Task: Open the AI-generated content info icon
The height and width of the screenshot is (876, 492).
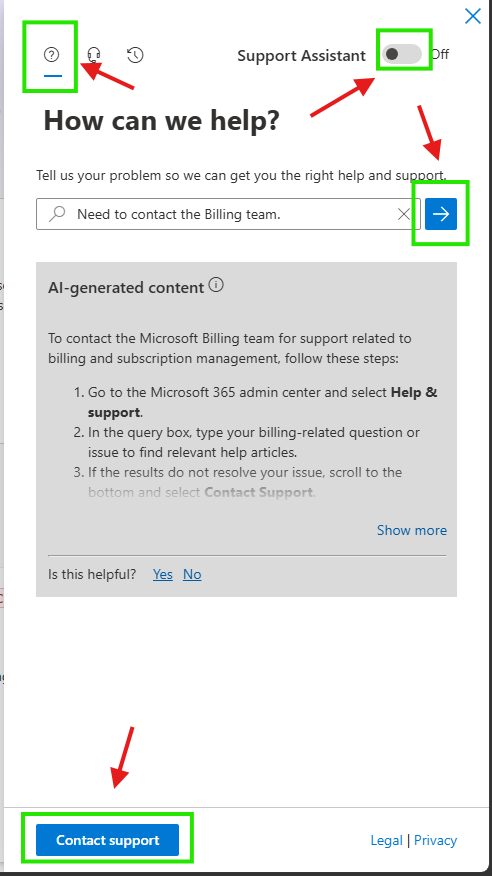Action: coord(216,285)
